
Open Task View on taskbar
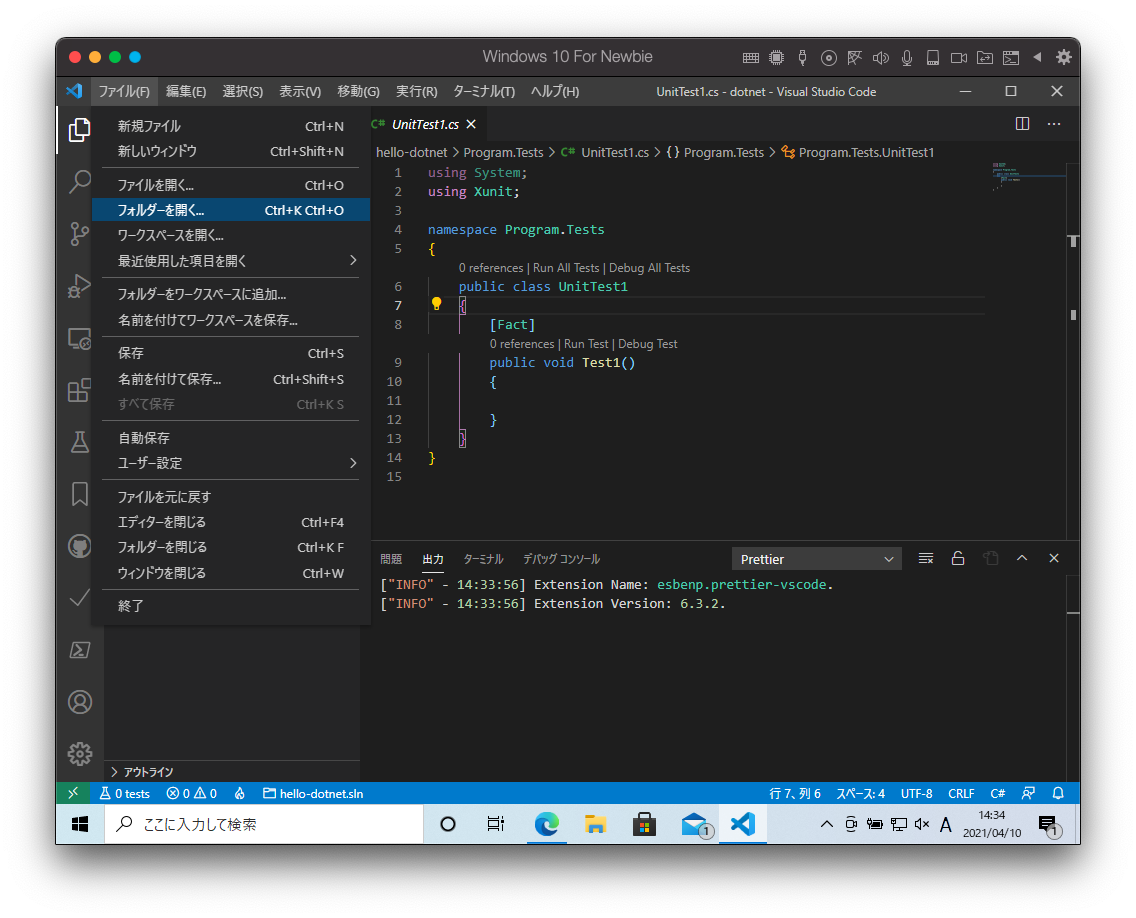(496, 825)
